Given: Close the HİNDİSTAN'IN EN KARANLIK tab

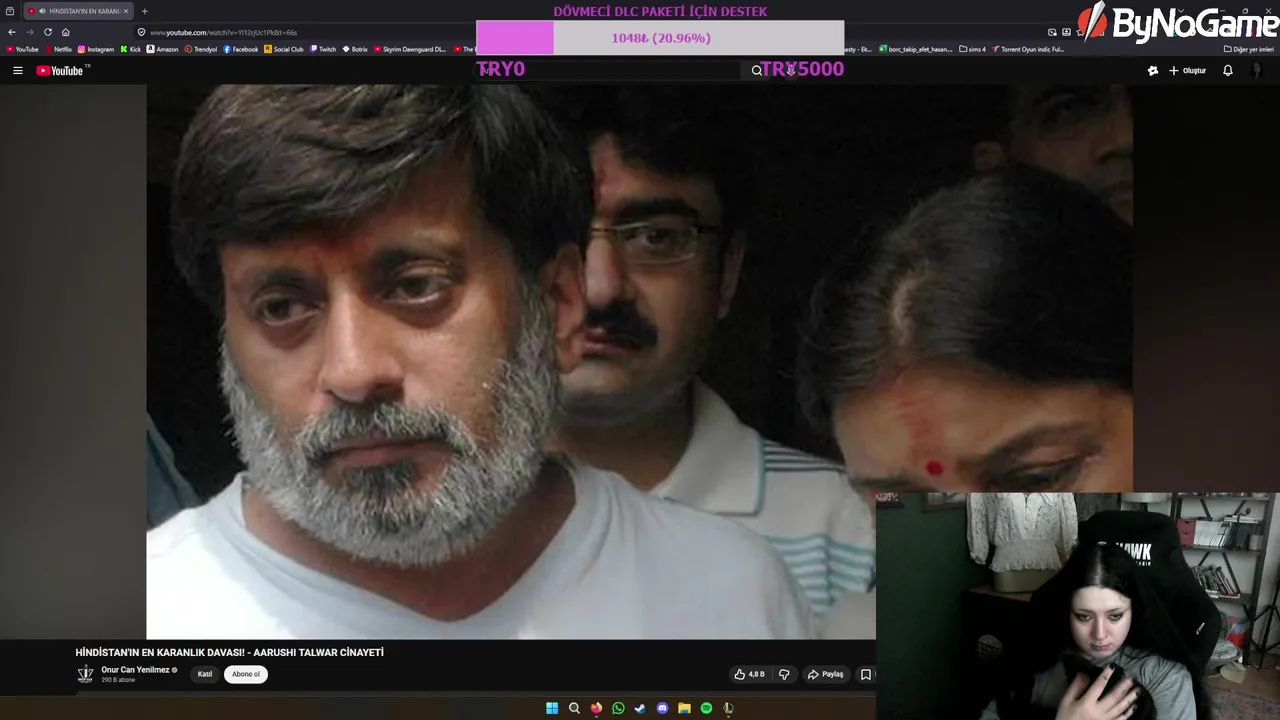Looking at the screenshot, I should (126, 11).
